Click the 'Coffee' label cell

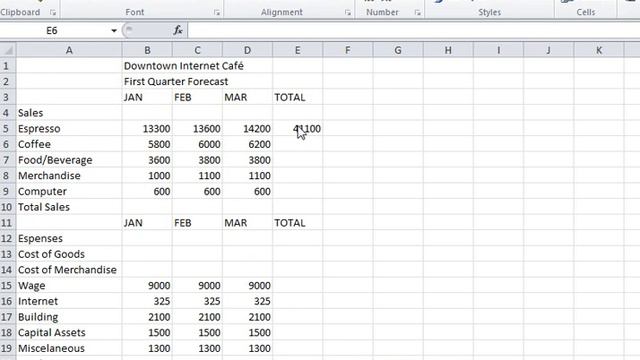pyautogui.click(x=69, y=144)
